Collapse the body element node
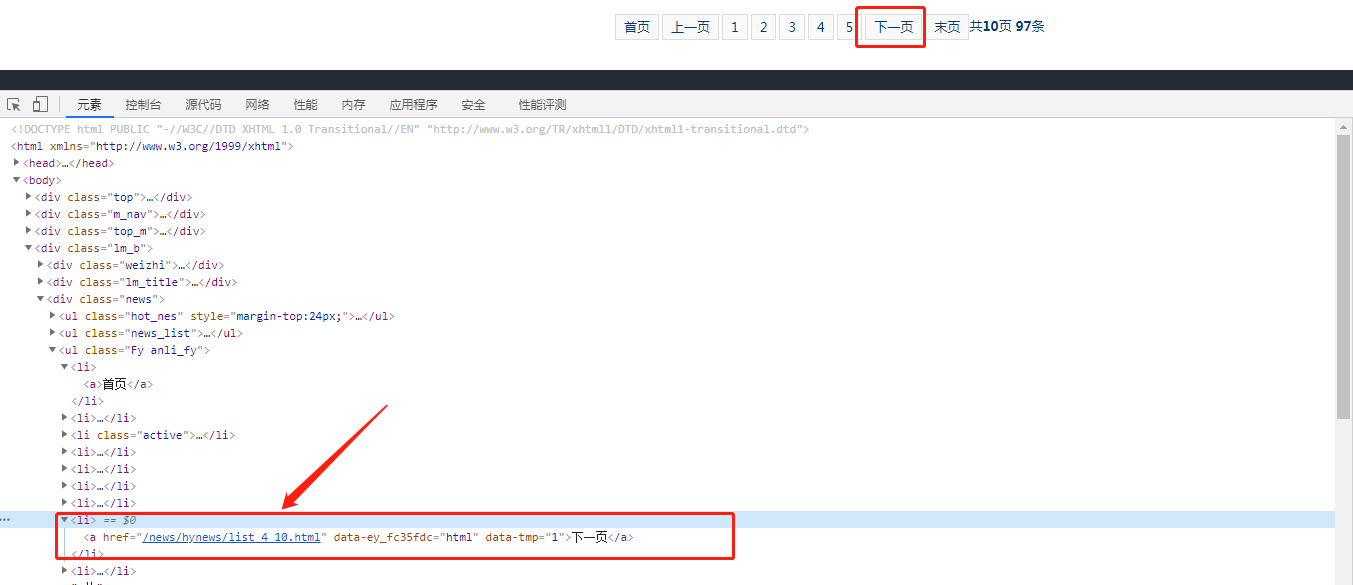This screenshot has width=1353, height=585. [17, 180]
